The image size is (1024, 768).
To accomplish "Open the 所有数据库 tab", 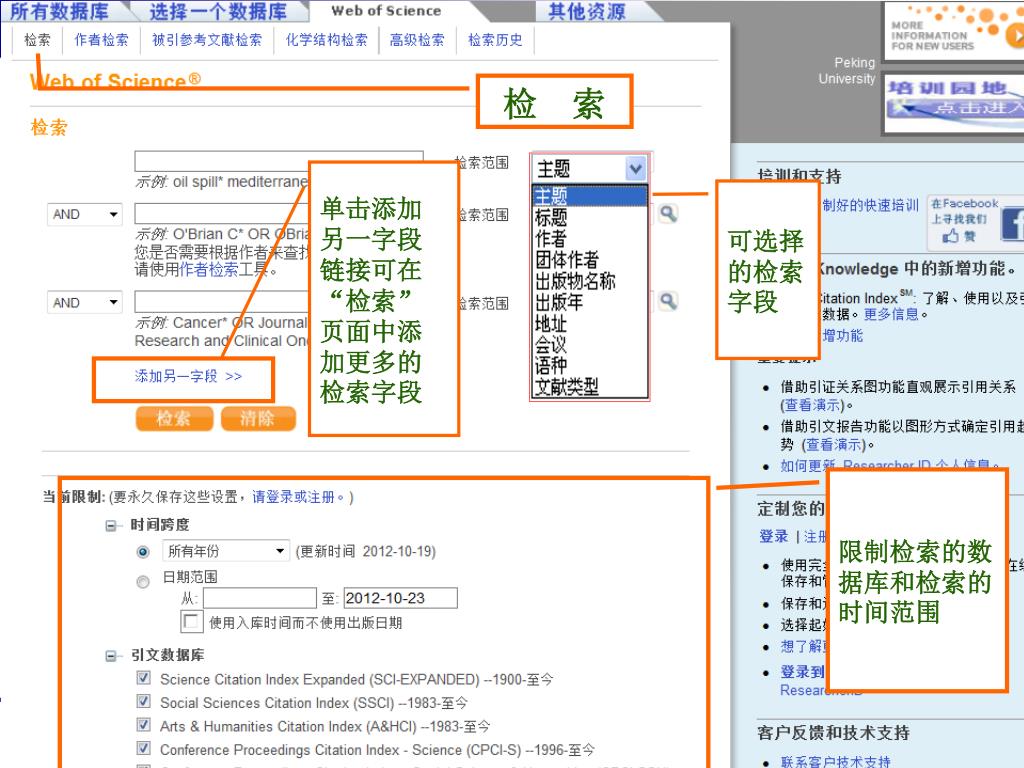I will tap(60, 10).
